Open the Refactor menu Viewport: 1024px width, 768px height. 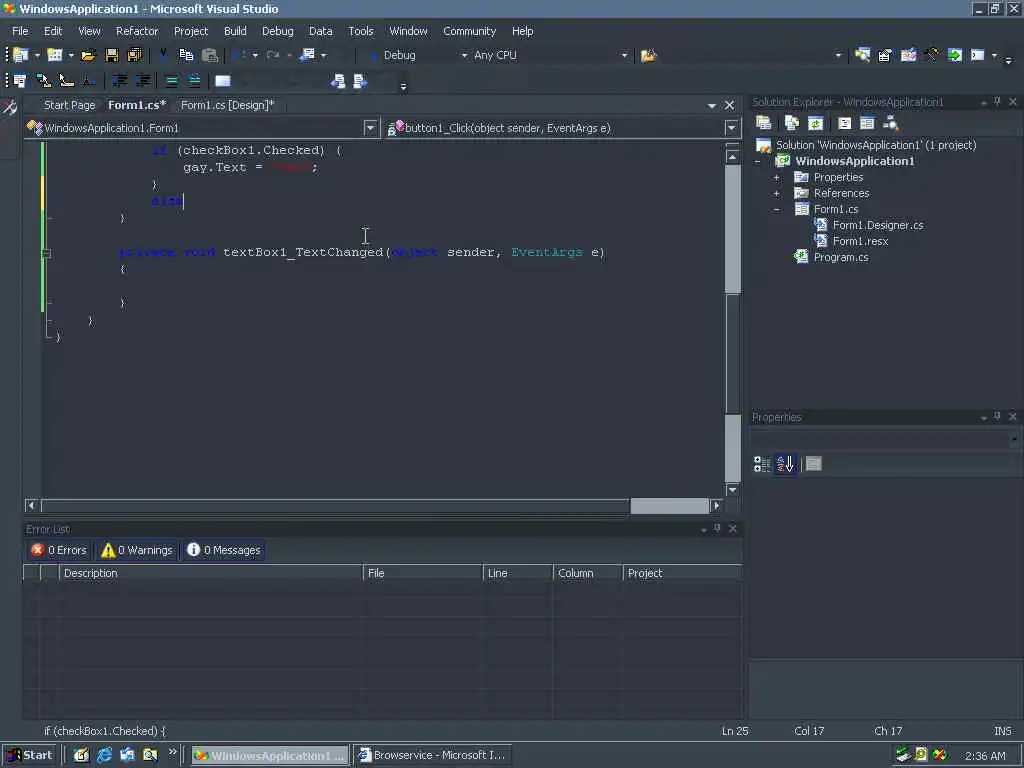click(137, 31)
